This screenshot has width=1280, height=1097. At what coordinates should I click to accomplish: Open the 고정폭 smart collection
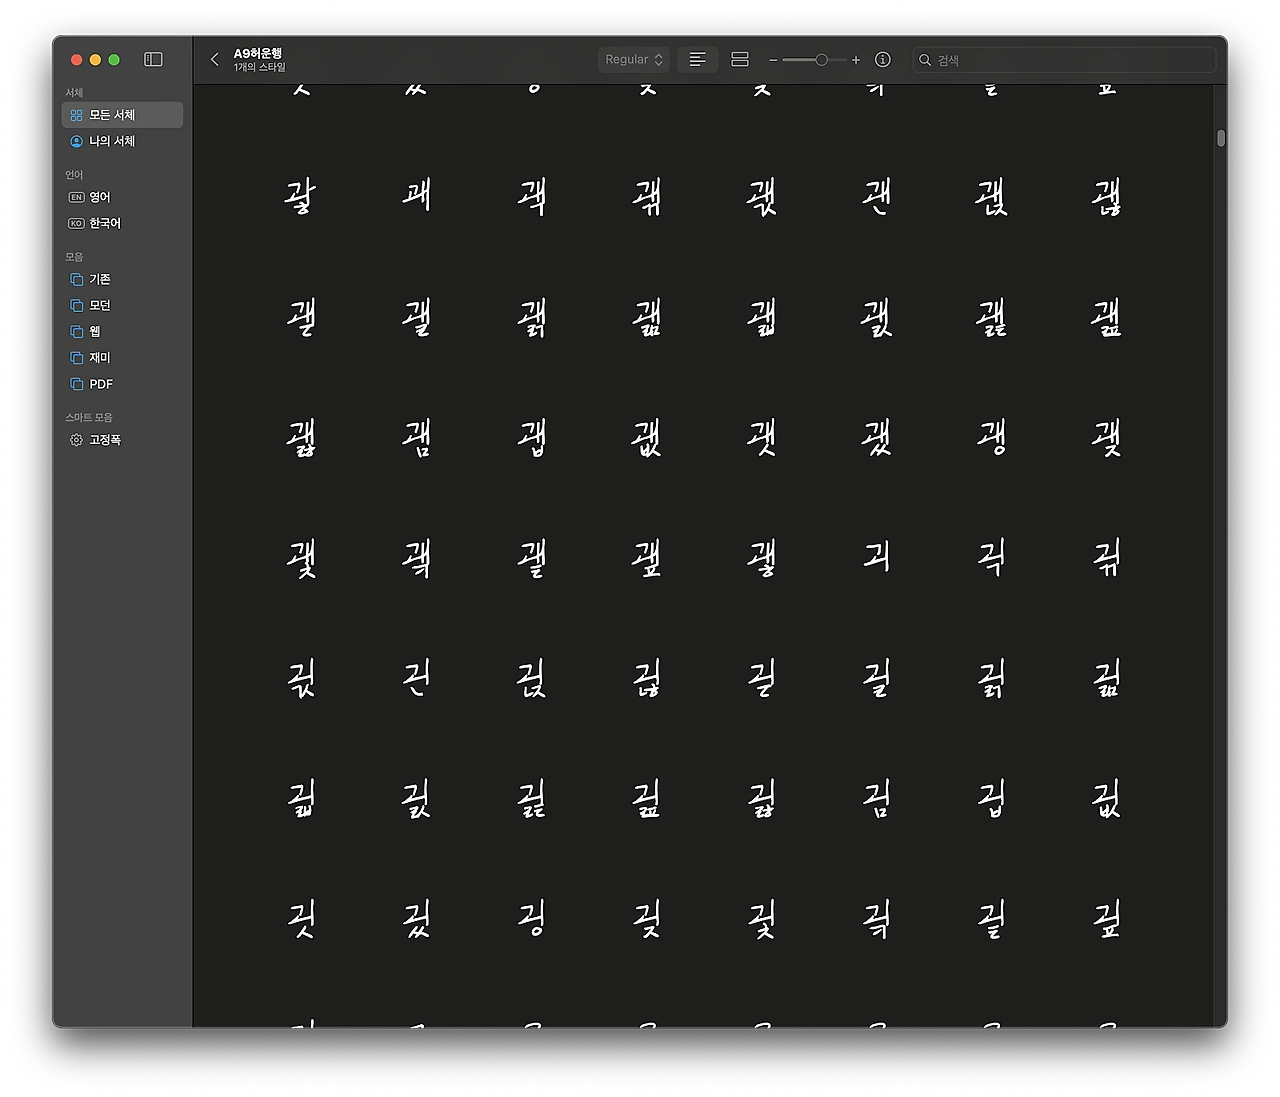122,440
